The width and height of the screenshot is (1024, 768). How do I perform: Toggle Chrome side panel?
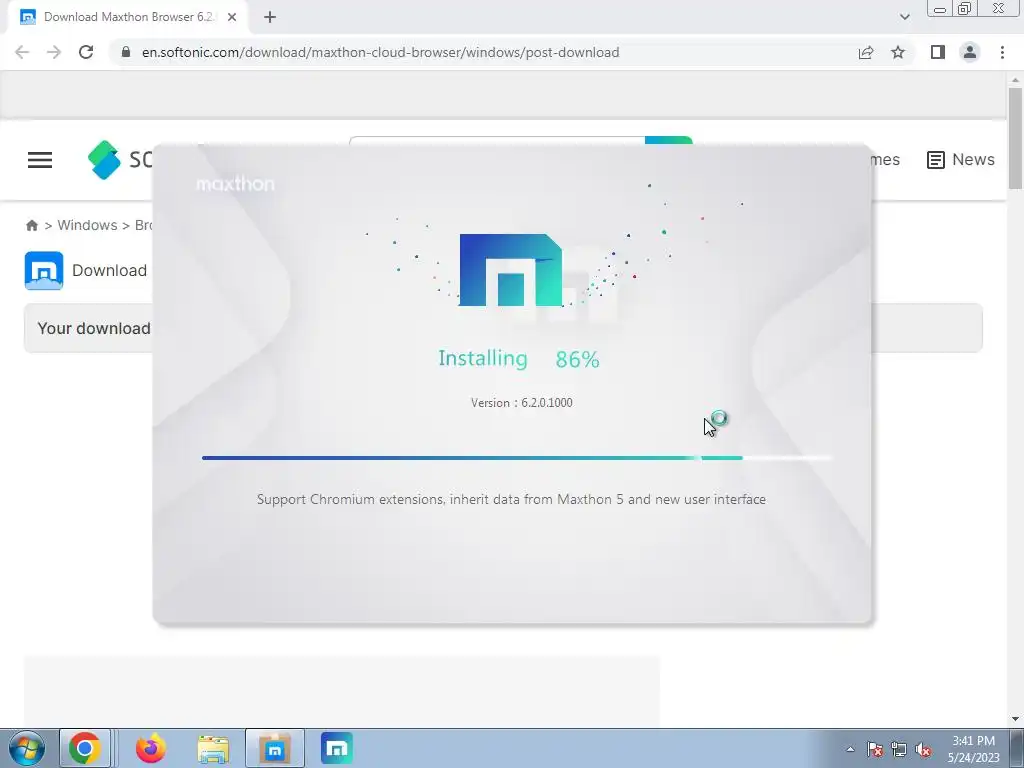click(x=938, y=52)
